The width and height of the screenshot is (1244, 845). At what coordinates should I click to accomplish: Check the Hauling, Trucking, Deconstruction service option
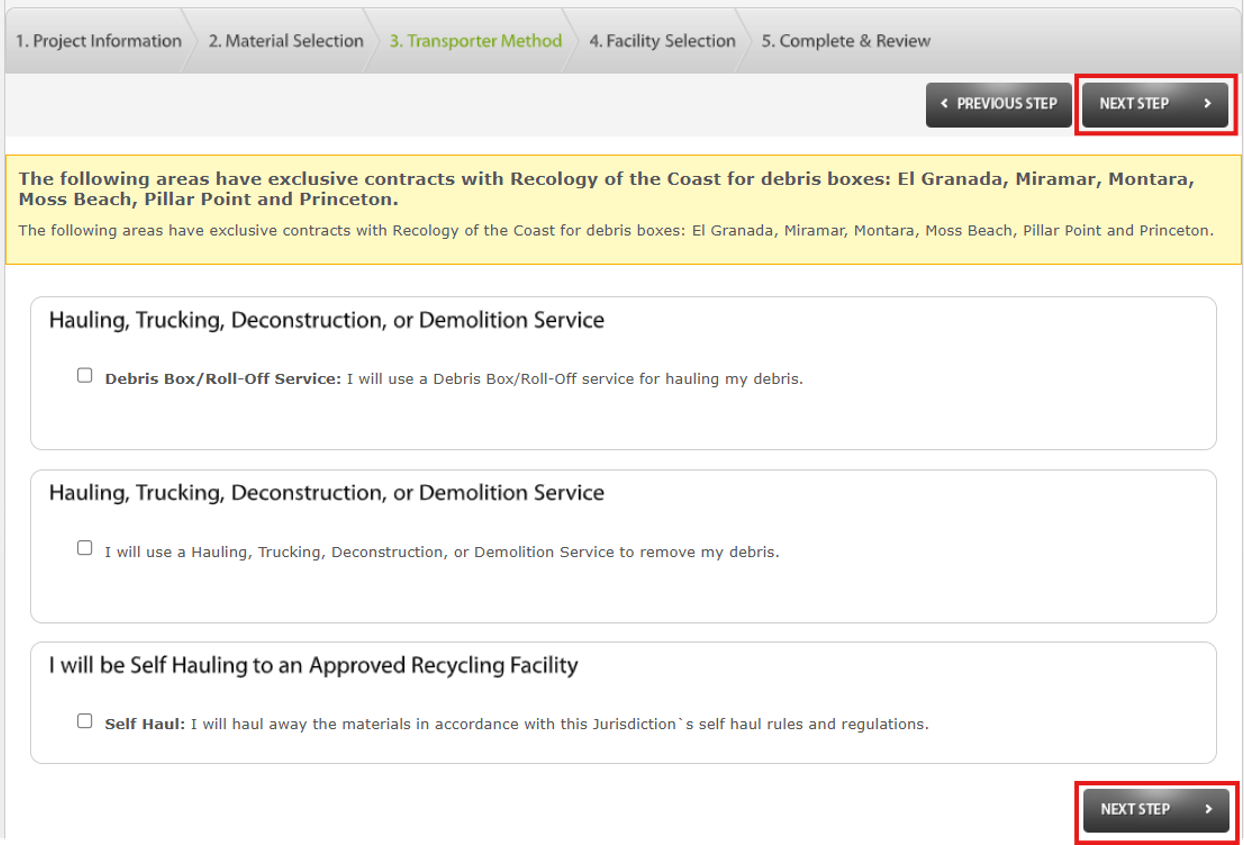85,548
